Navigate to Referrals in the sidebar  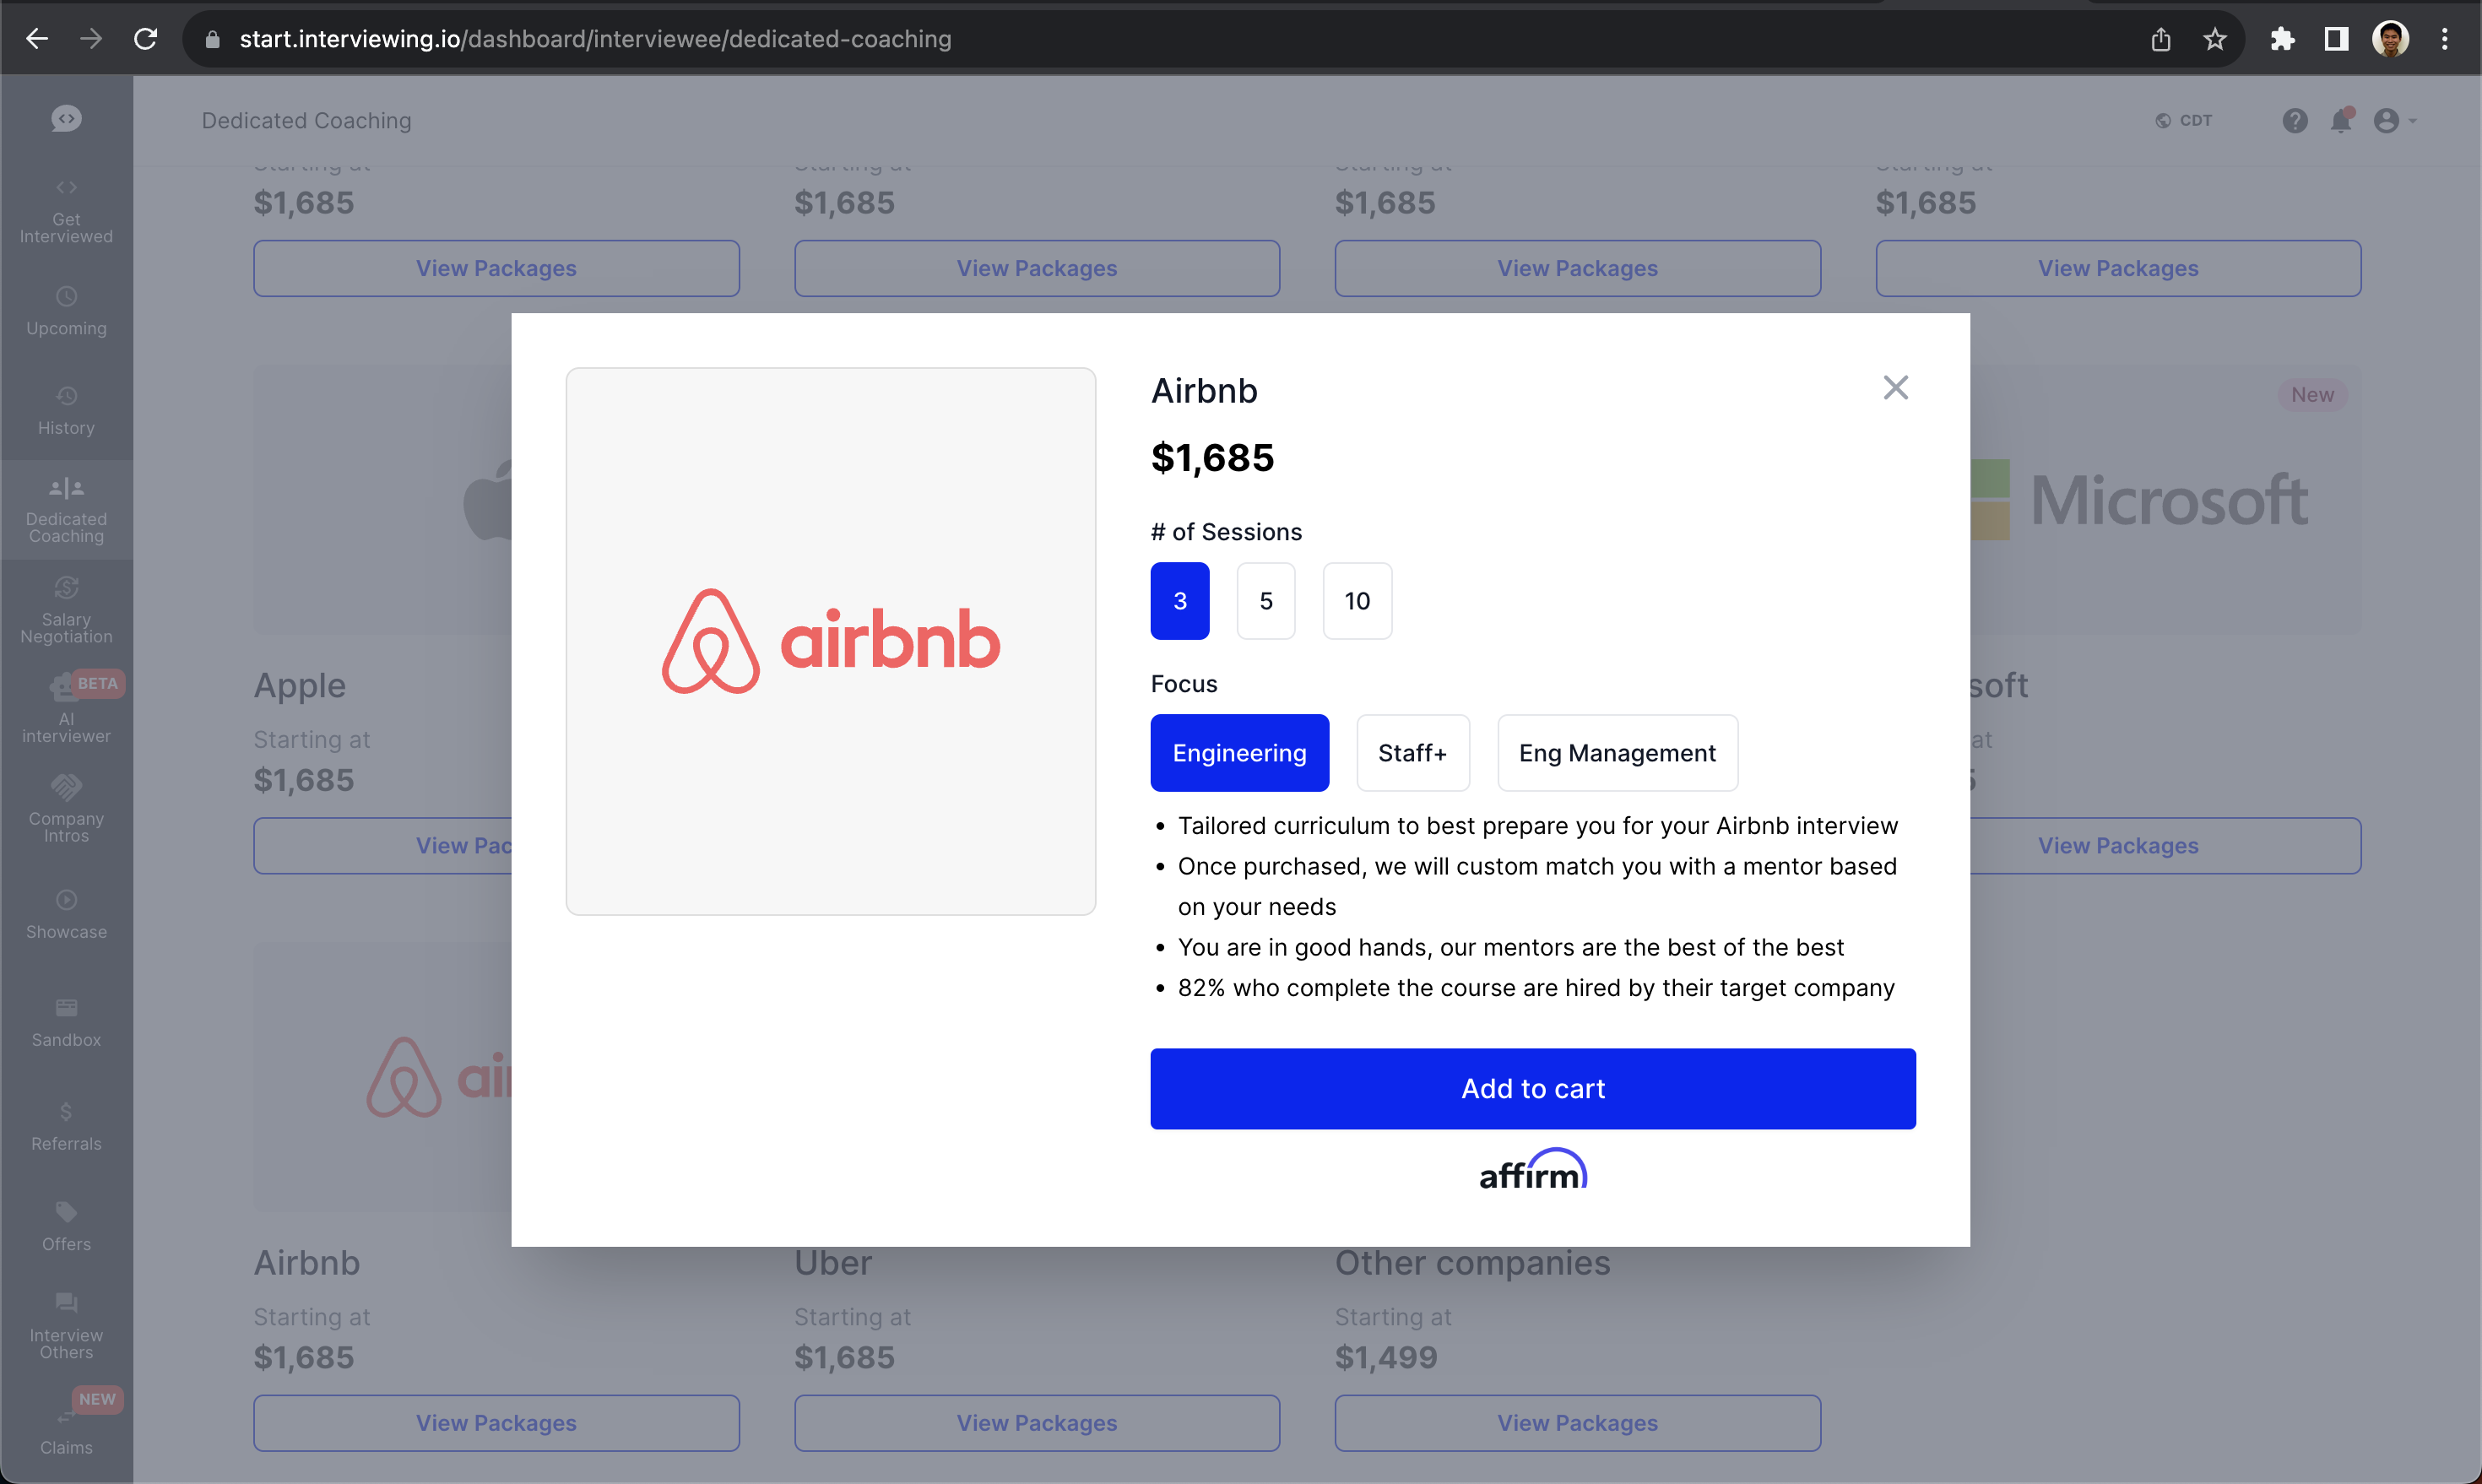click(x=66, y=1126)
